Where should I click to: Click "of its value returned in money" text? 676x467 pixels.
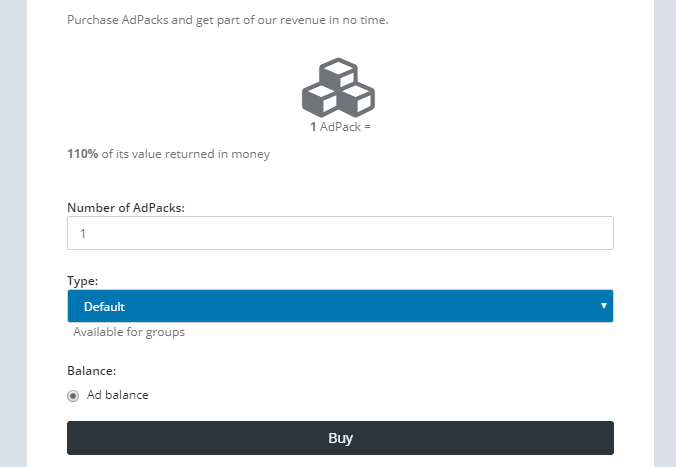click(186, 154)
